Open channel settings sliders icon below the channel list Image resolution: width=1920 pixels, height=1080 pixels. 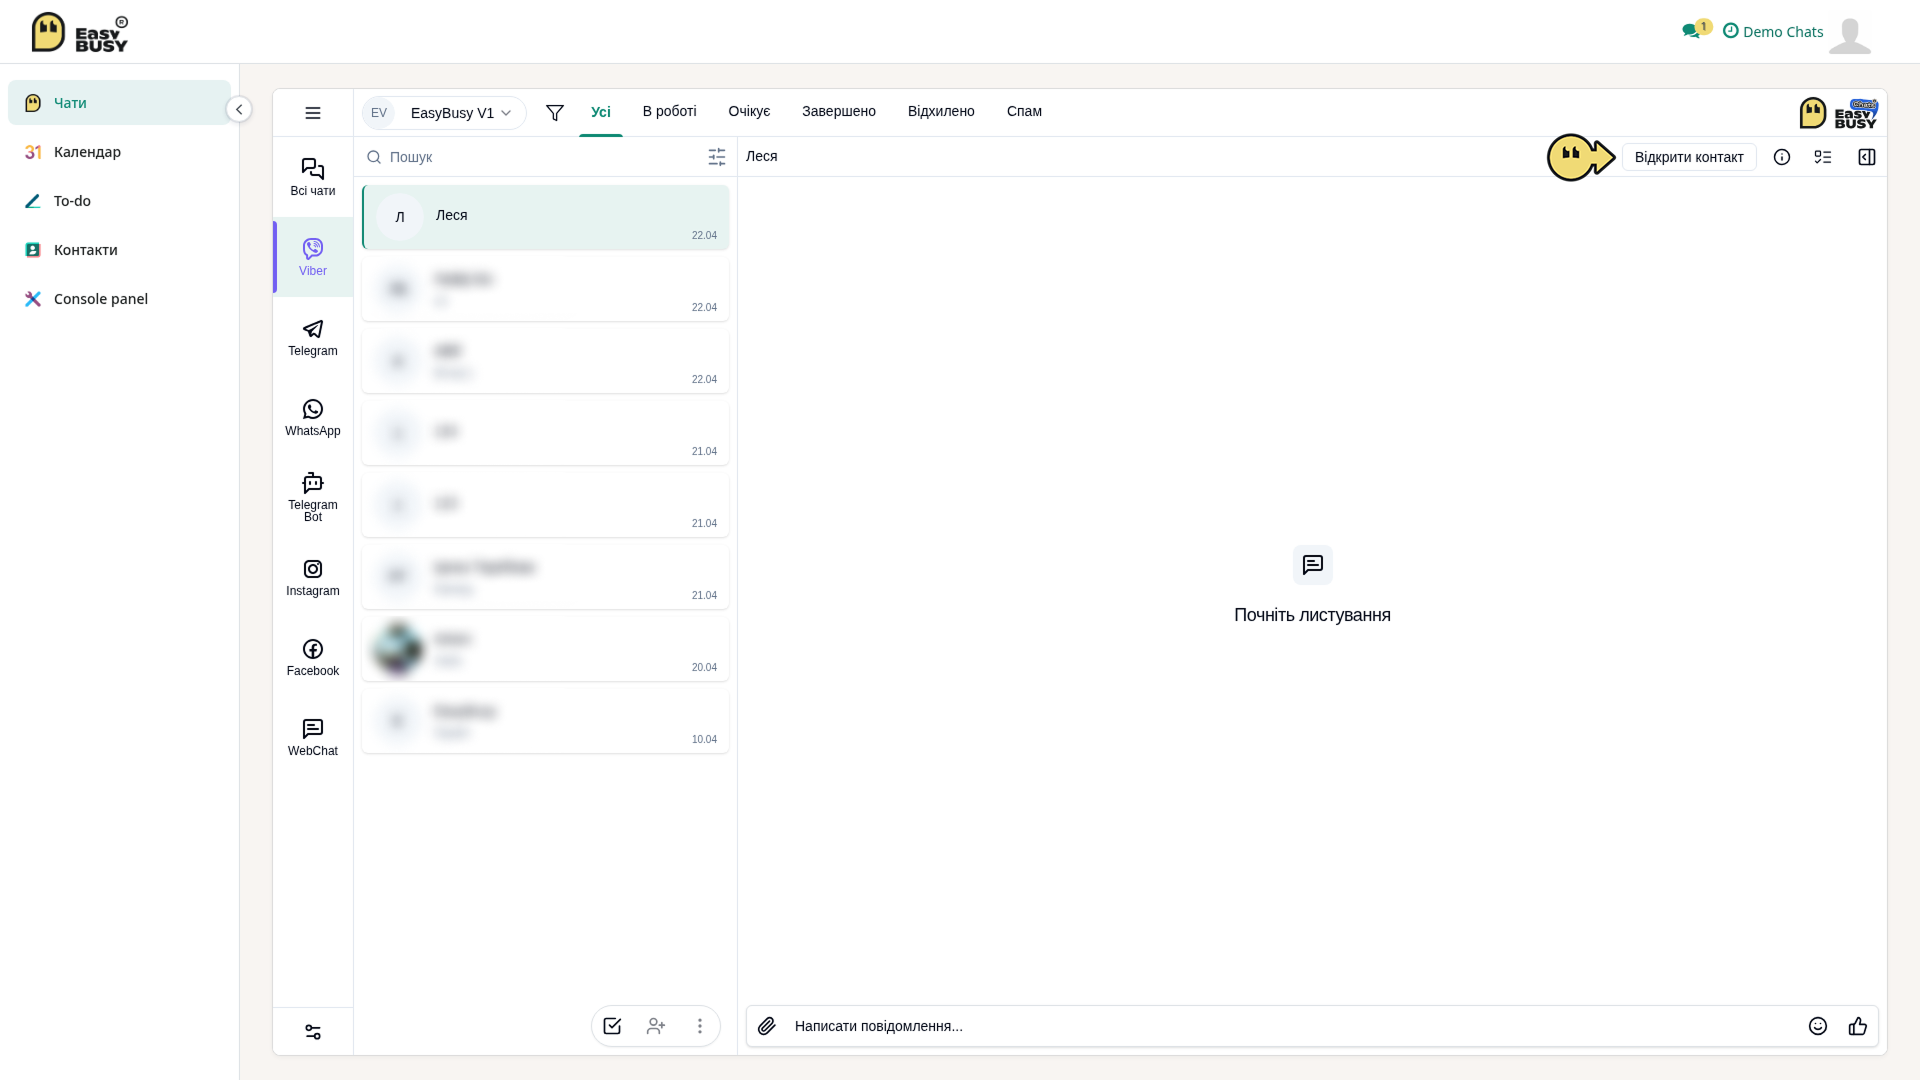coord(313,1032)
